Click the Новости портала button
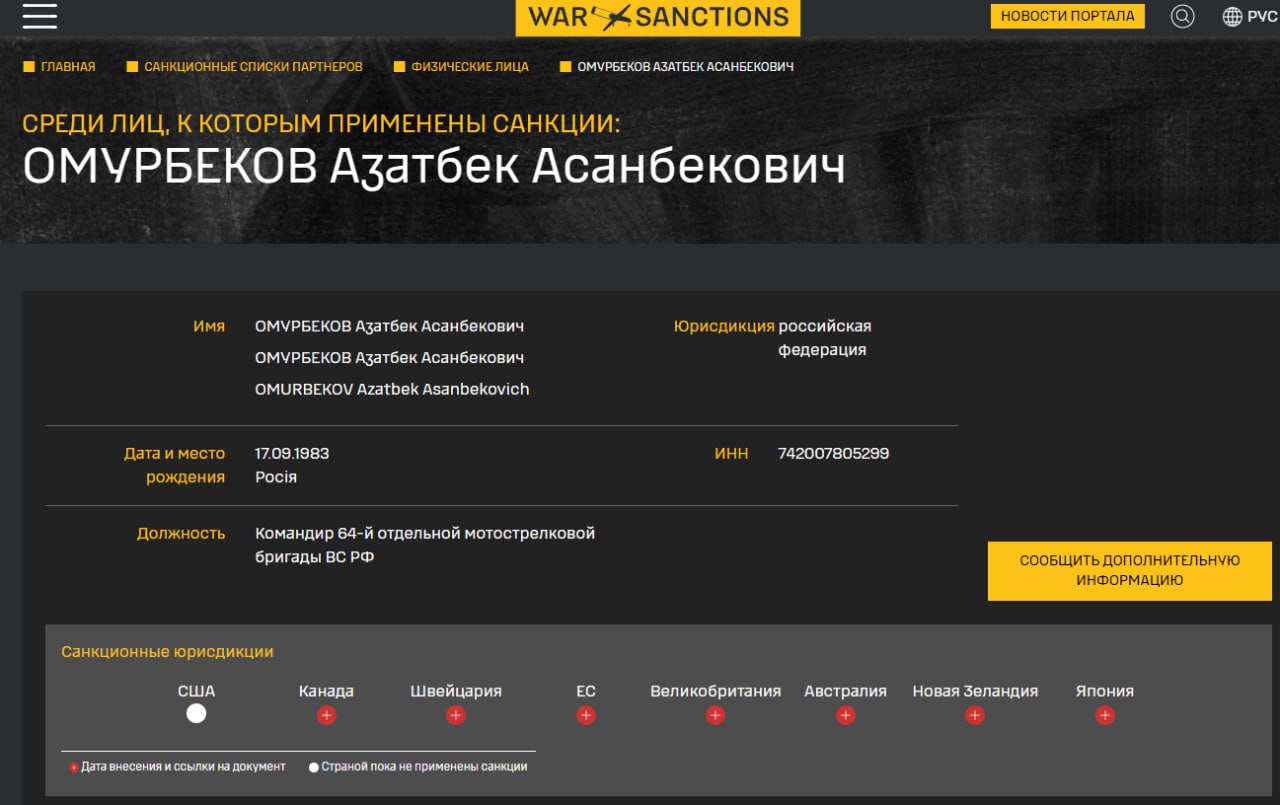This screenshot has height=805, width=1280. tap(1067, 16)
